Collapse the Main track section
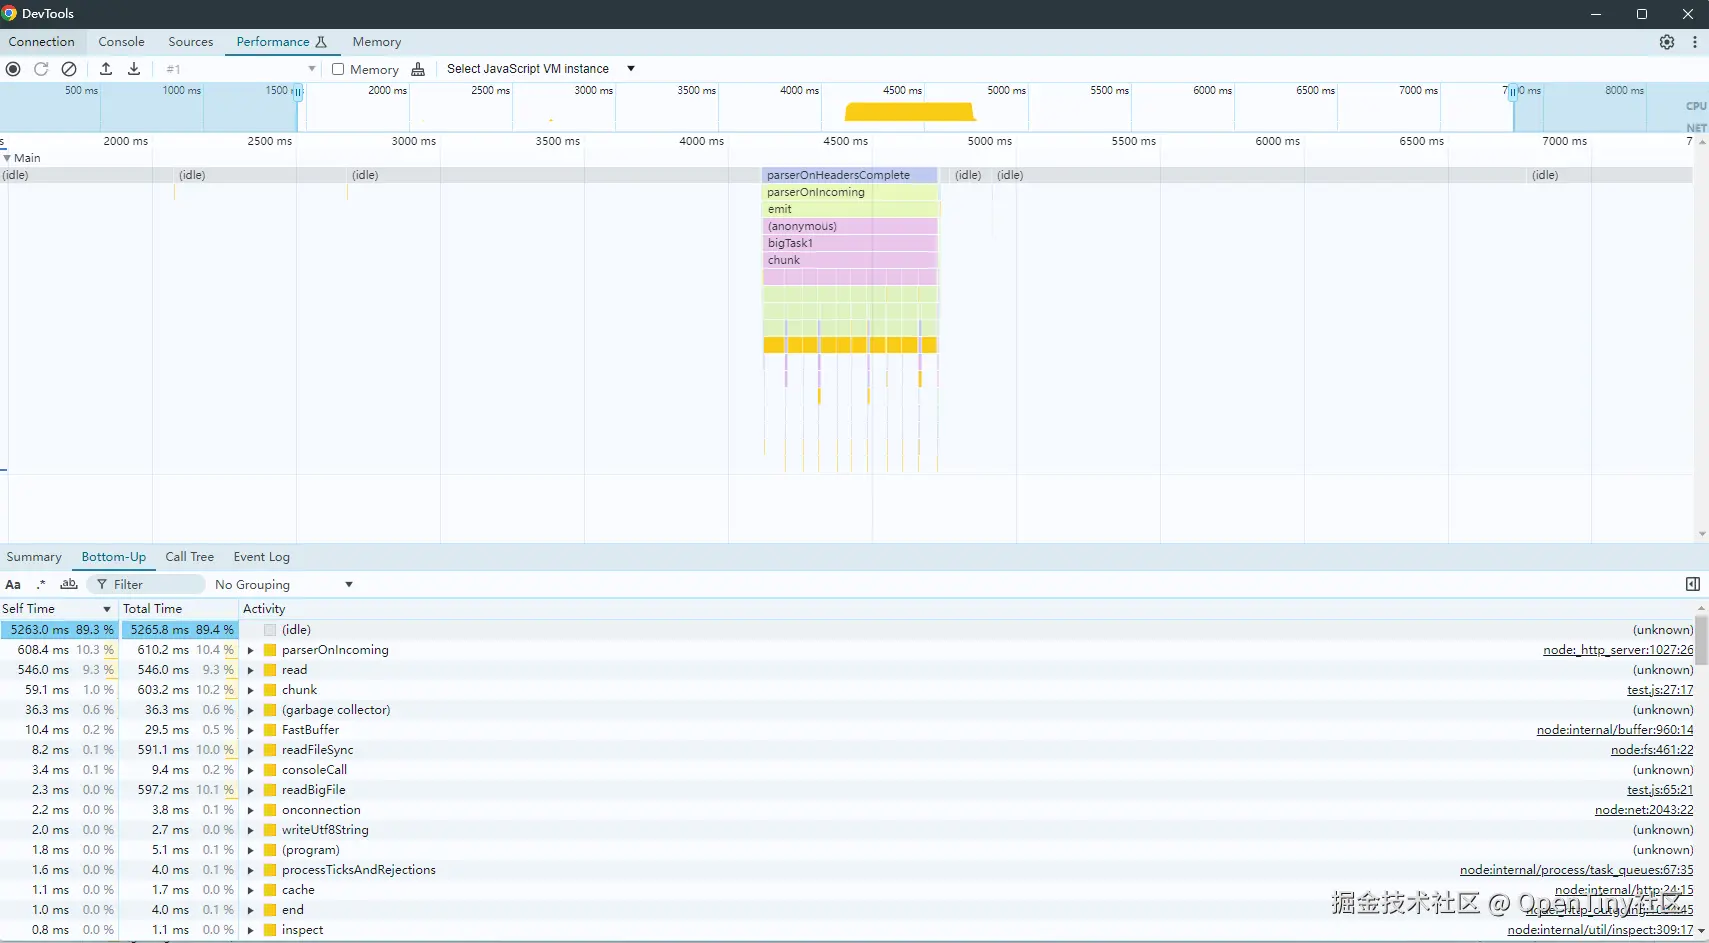 tap(7, 158)
